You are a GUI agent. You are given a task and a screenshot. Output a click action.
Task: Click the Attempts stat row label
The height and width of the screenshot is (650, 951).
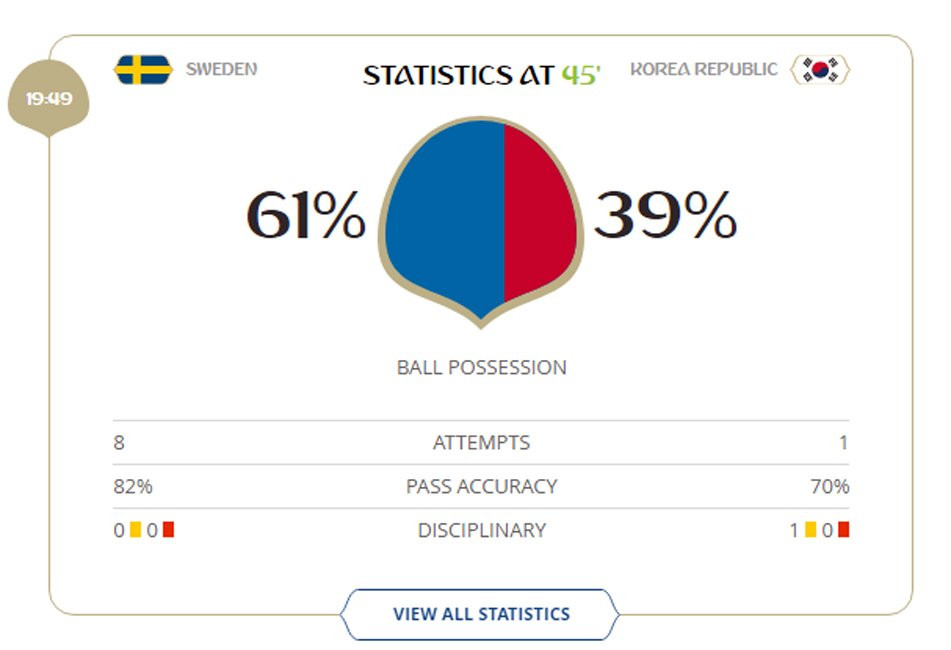pos(481,442)
